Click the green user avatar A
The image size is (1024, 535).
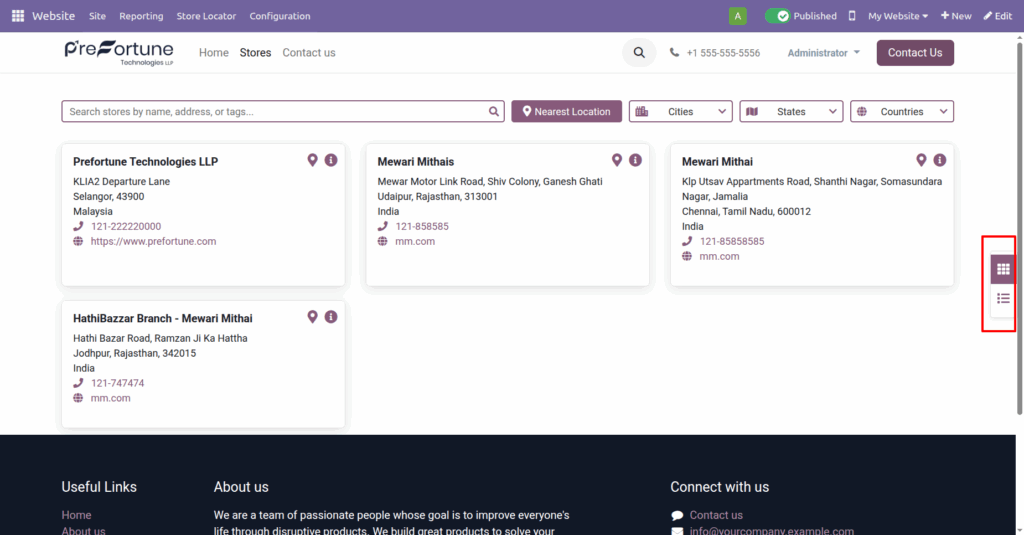pyautogui.click(x=737, y=16)
